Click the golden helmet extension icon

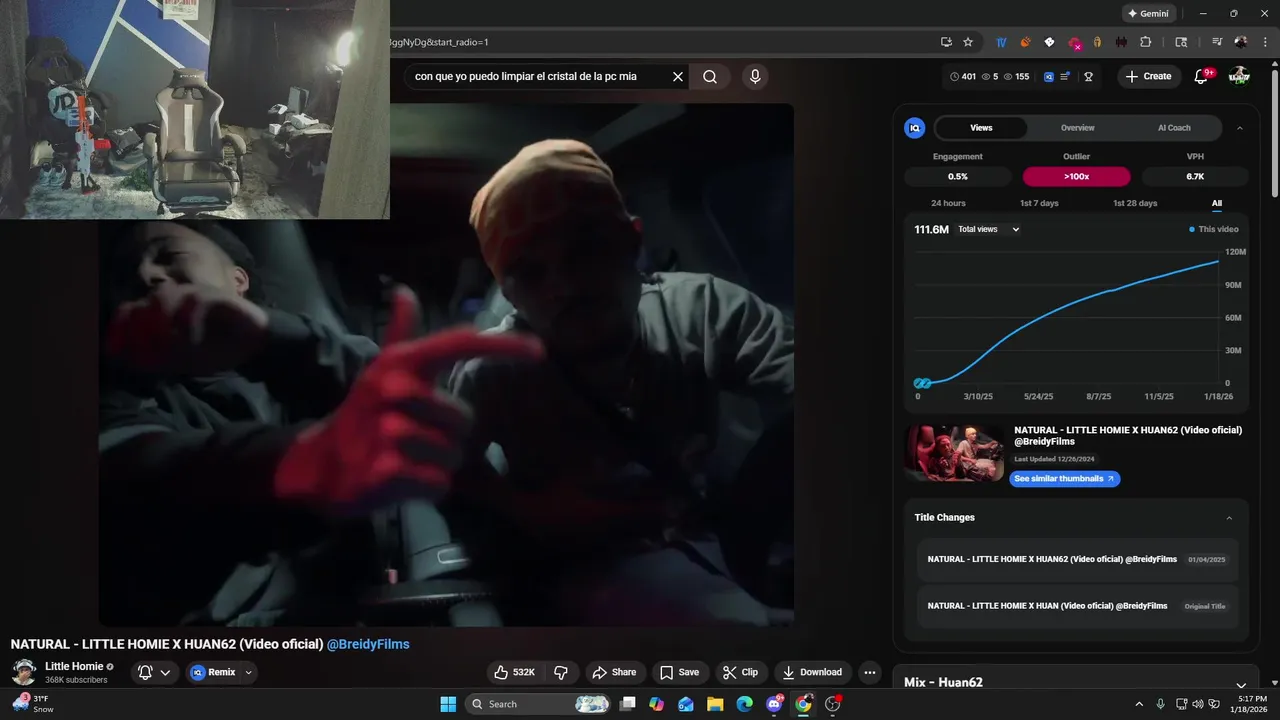[x=1098, y=42]
